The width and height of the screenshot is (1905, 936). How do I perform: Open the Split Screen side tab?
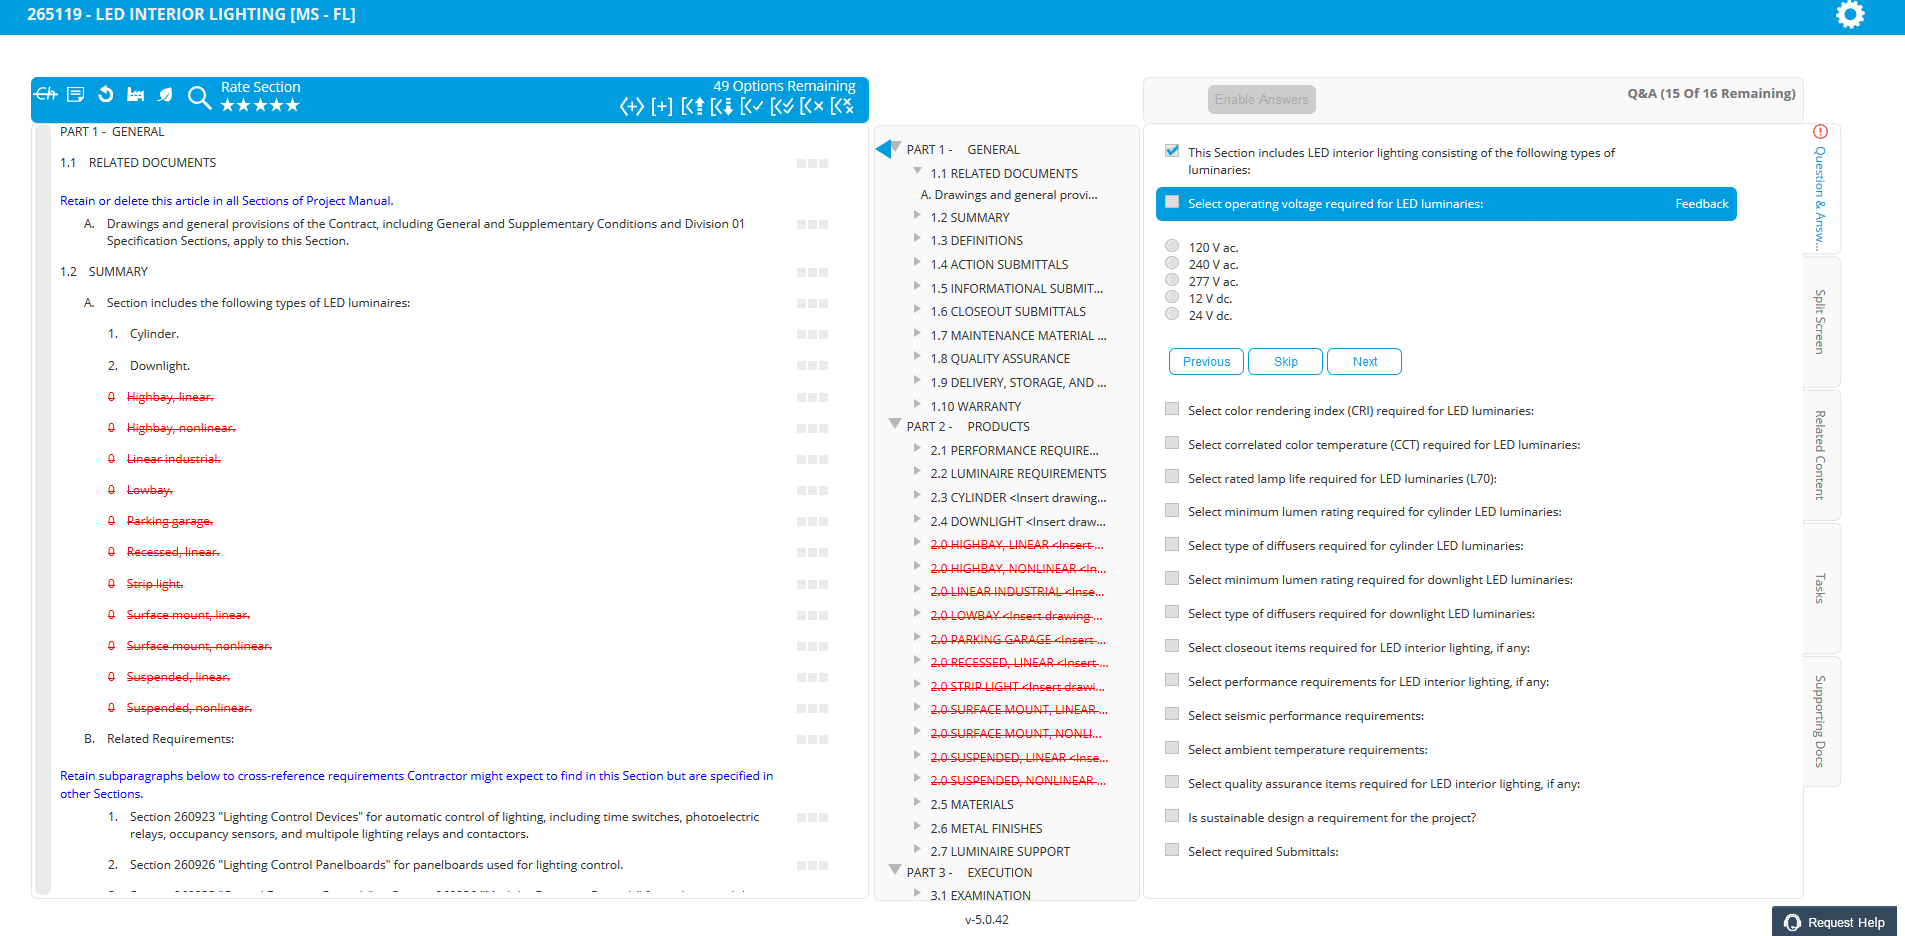pyautogui.click(x=1820, y=322)
